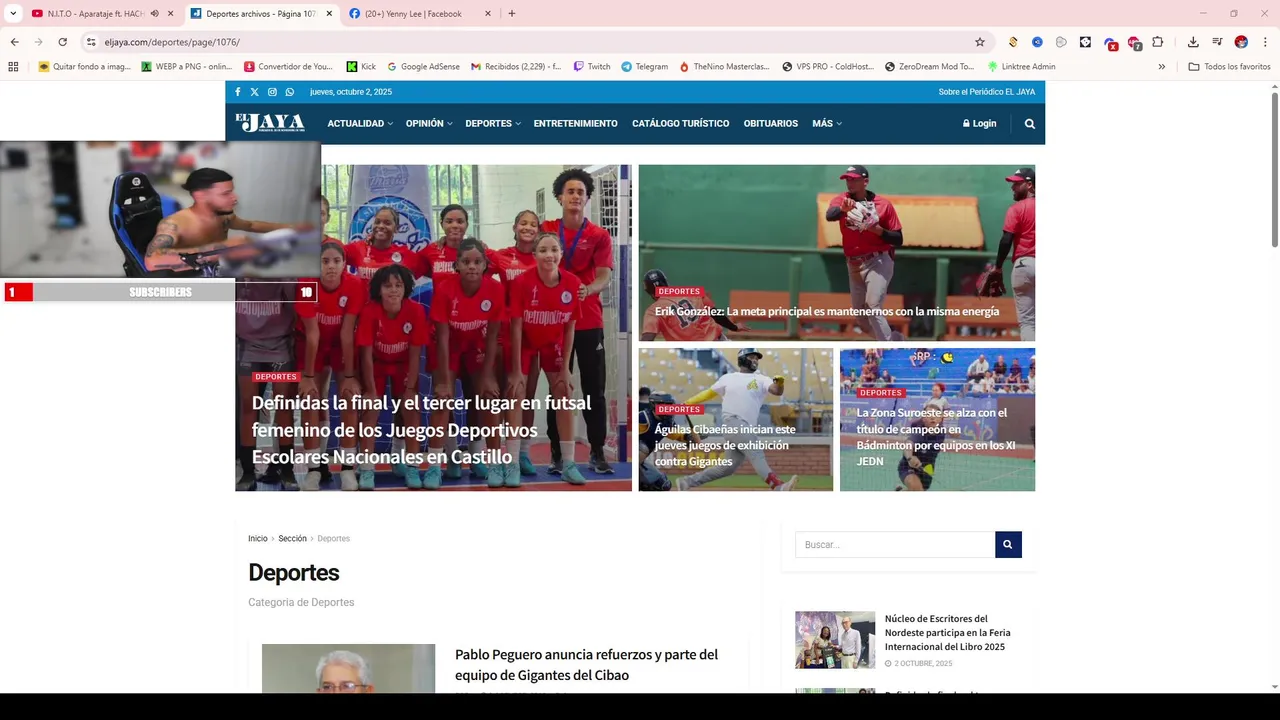The width and height of the screenshot is (1280, 720).
Task: Click the adblock extension icon with badge 7
Action: [x=1134, y=42]
